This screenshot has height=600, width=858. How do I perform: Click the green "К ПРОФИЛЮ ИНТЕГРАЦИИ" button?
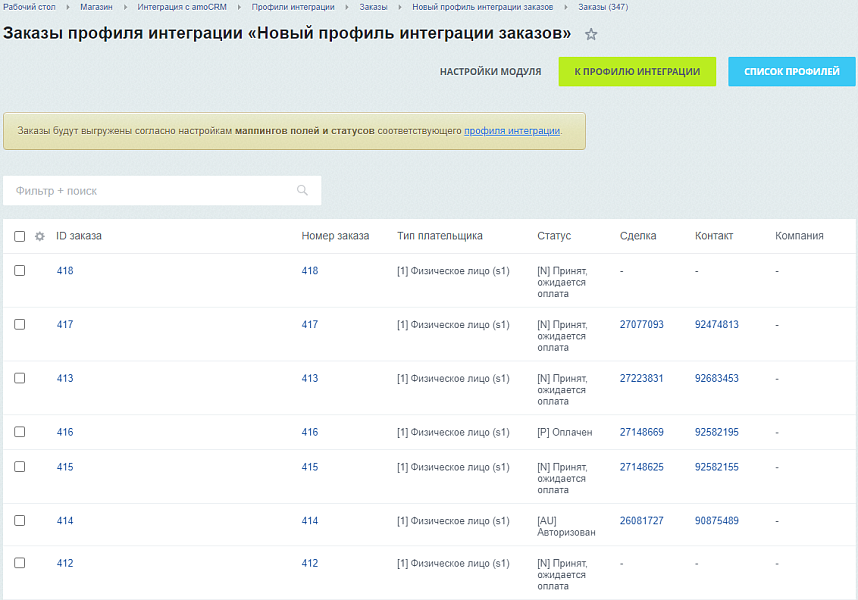pos(637,71)
